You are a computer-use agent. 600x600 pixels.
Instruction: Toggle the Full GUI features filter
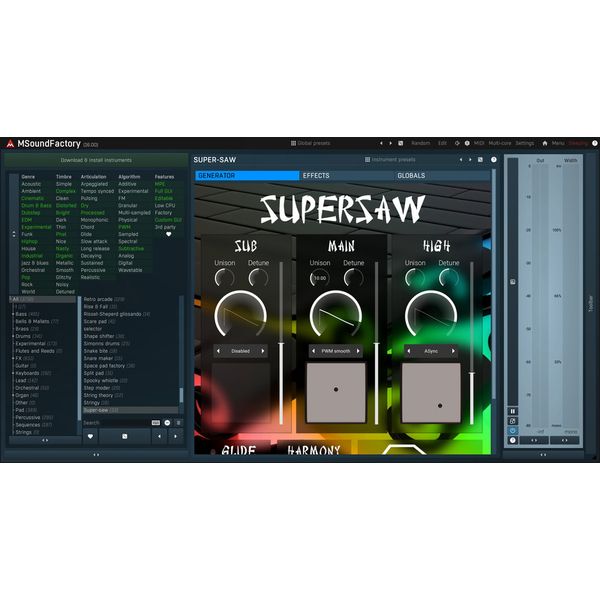click(164, 191)
